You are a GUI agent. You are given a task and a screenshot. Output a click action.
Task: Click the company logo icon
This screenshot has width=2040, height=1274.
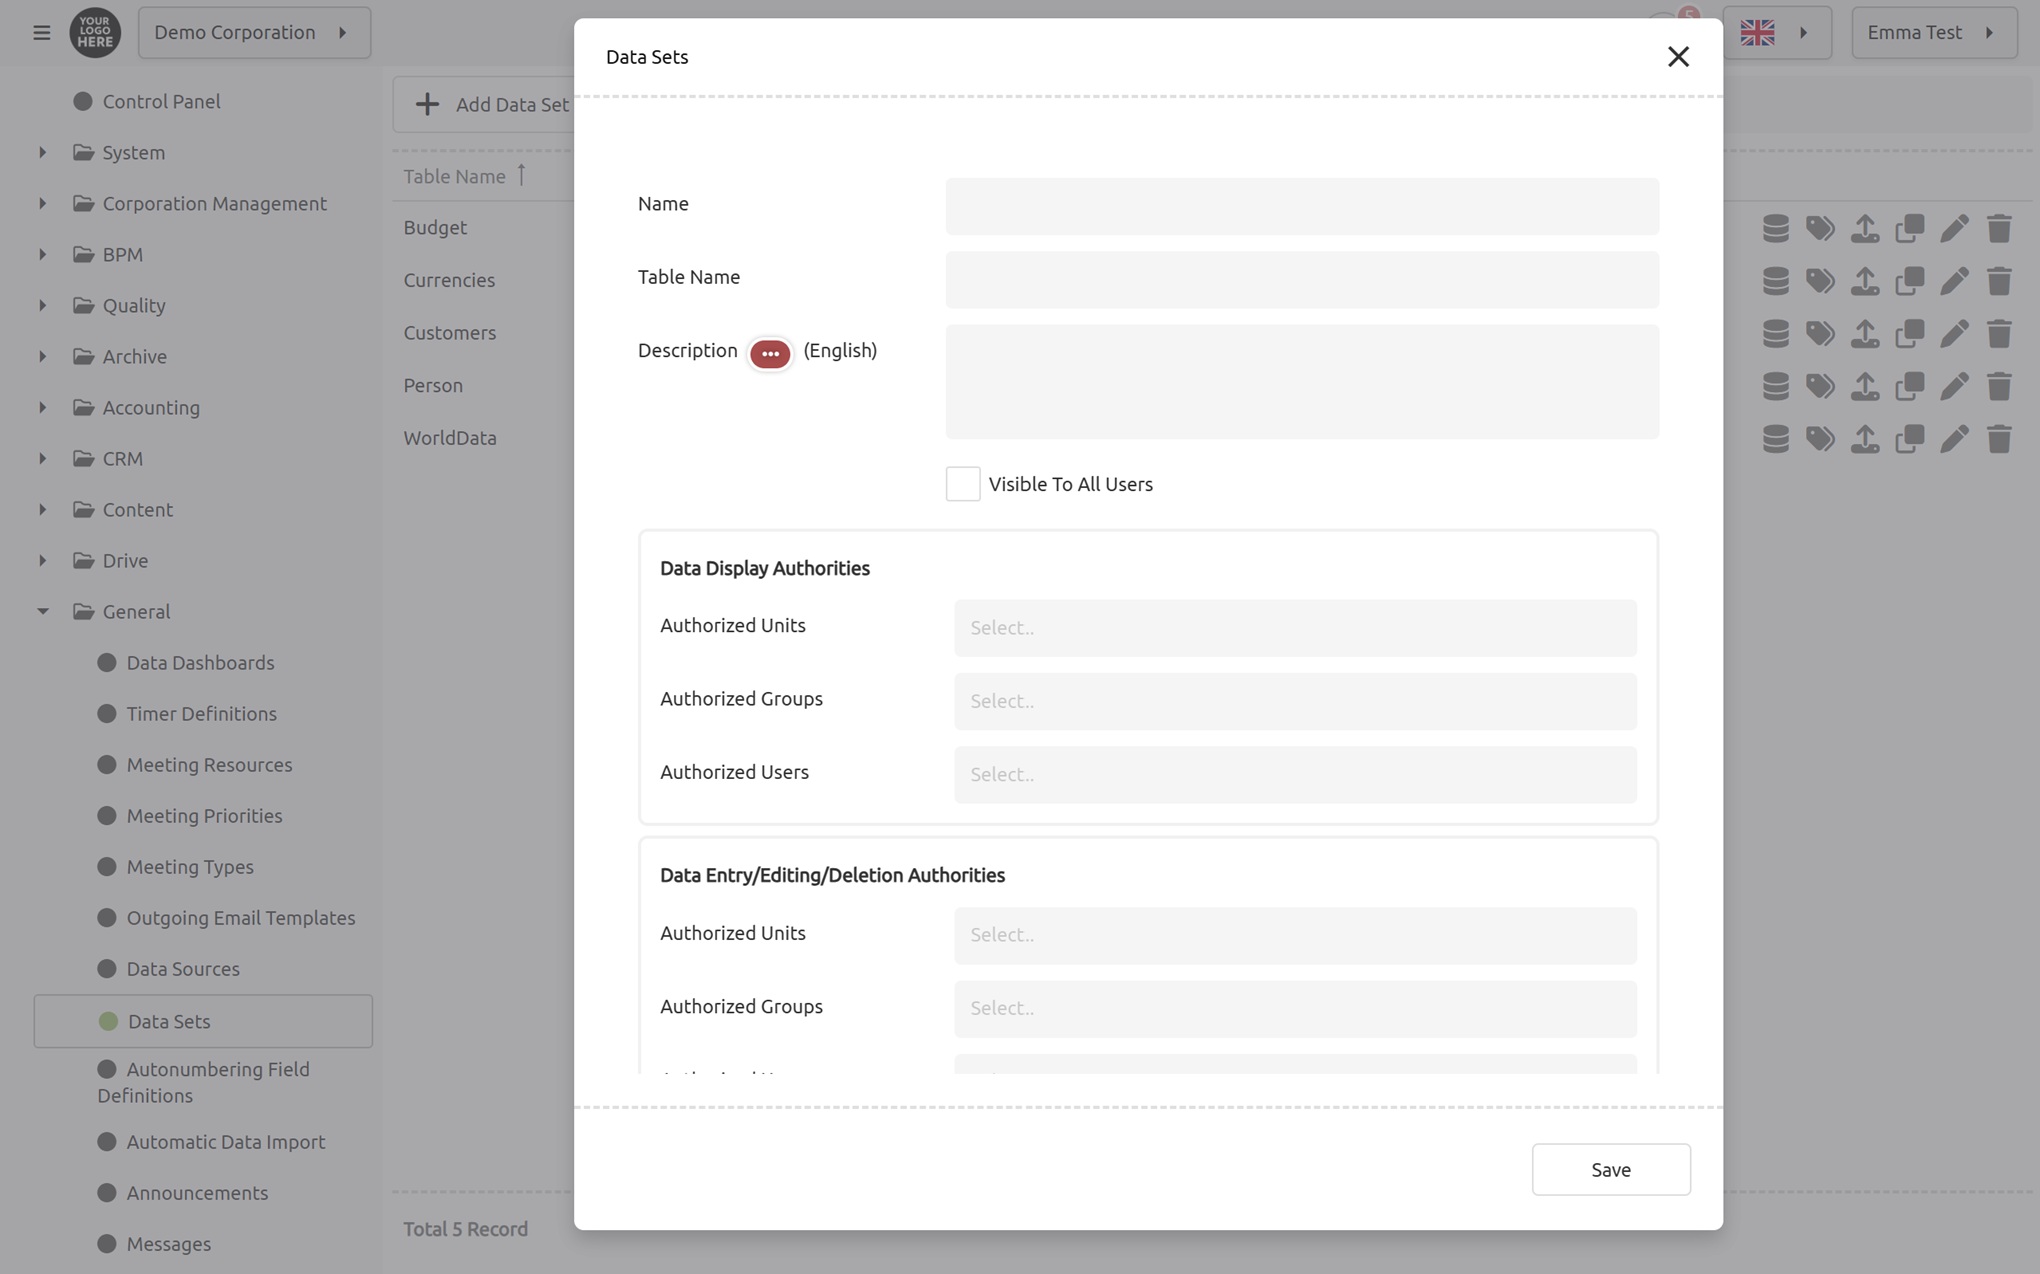click(95, 32)
